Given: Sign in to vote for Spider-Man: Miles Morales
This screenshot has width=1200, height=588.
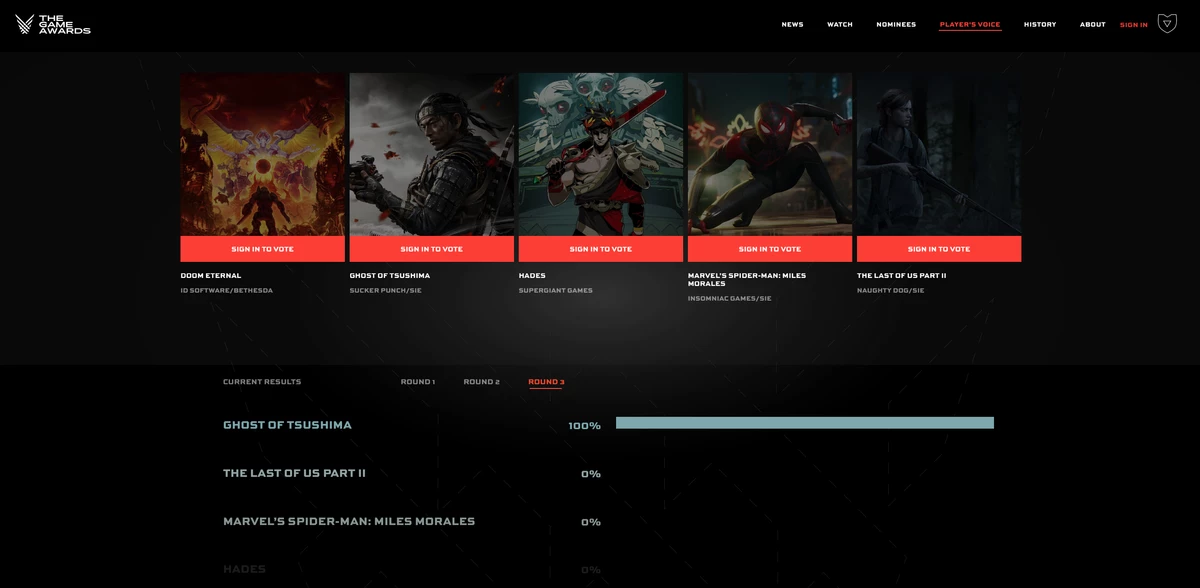Looking at the screenshot, I should pos(770,249).
